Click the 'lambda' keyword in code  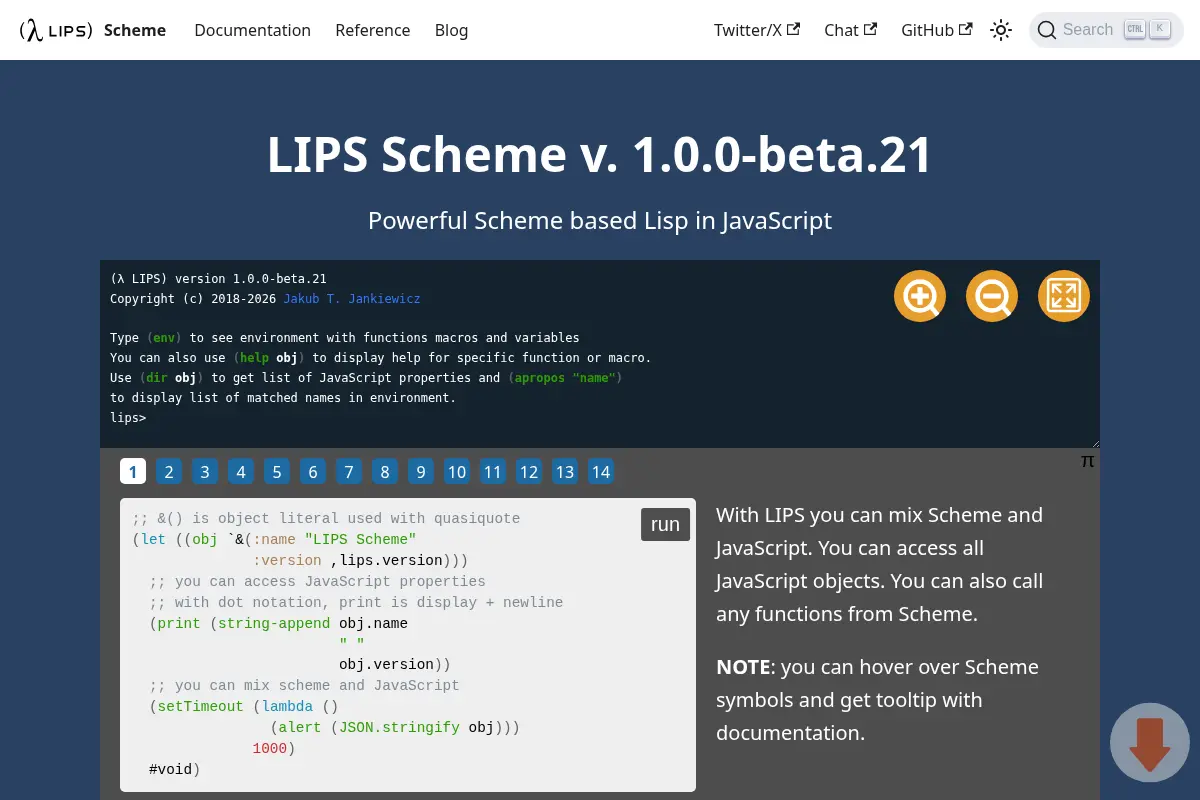coord(287,706)
